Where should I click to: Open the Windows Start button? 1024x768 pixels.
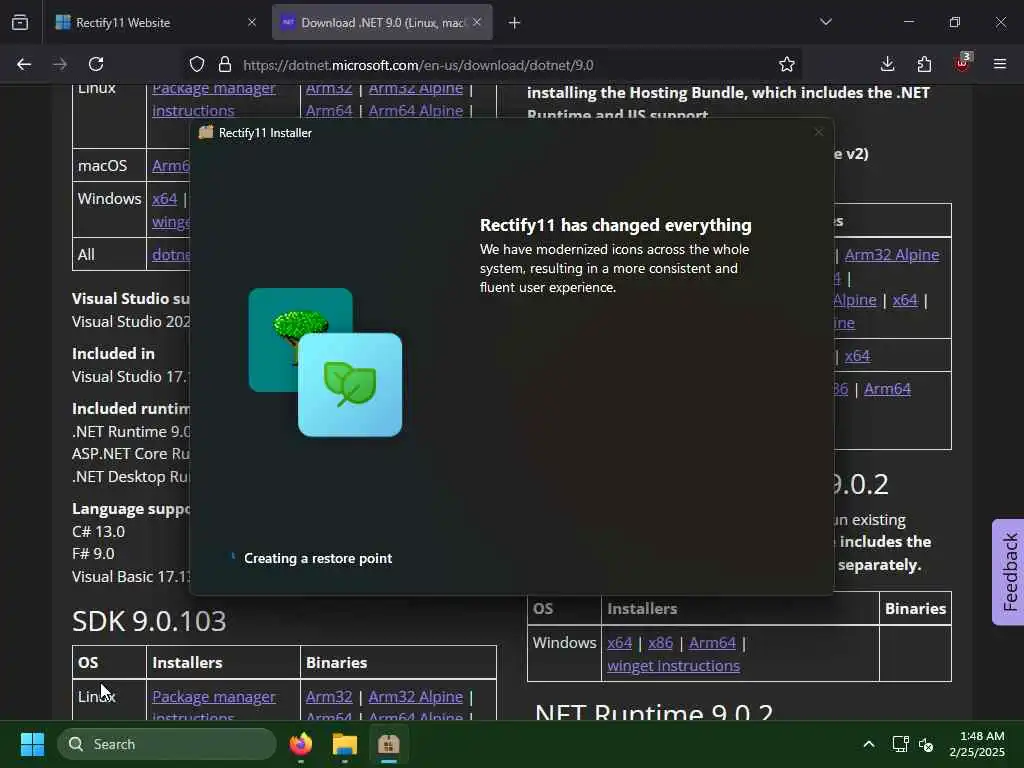[x=32, y=744]
